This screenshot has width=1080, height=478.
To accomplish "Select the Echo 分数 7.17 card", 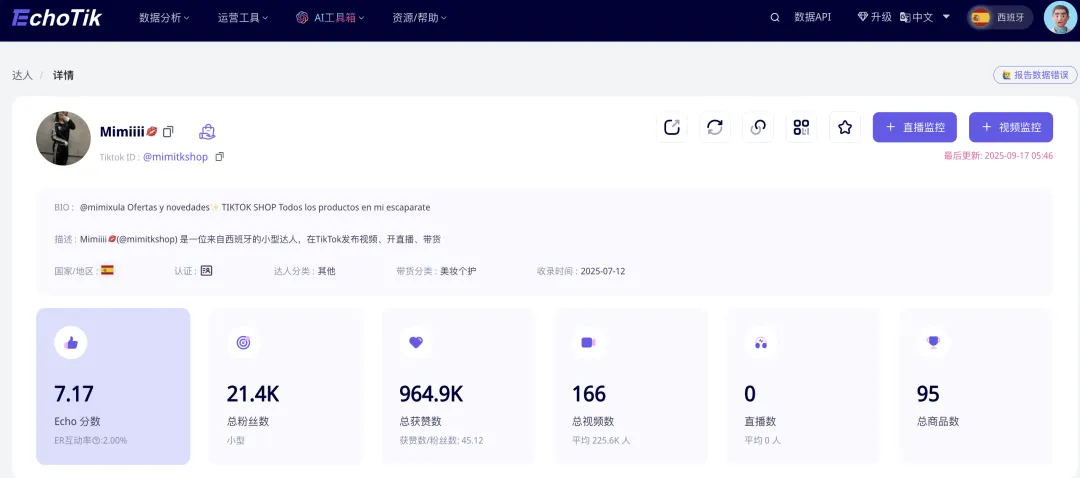I will pos(113,386).
